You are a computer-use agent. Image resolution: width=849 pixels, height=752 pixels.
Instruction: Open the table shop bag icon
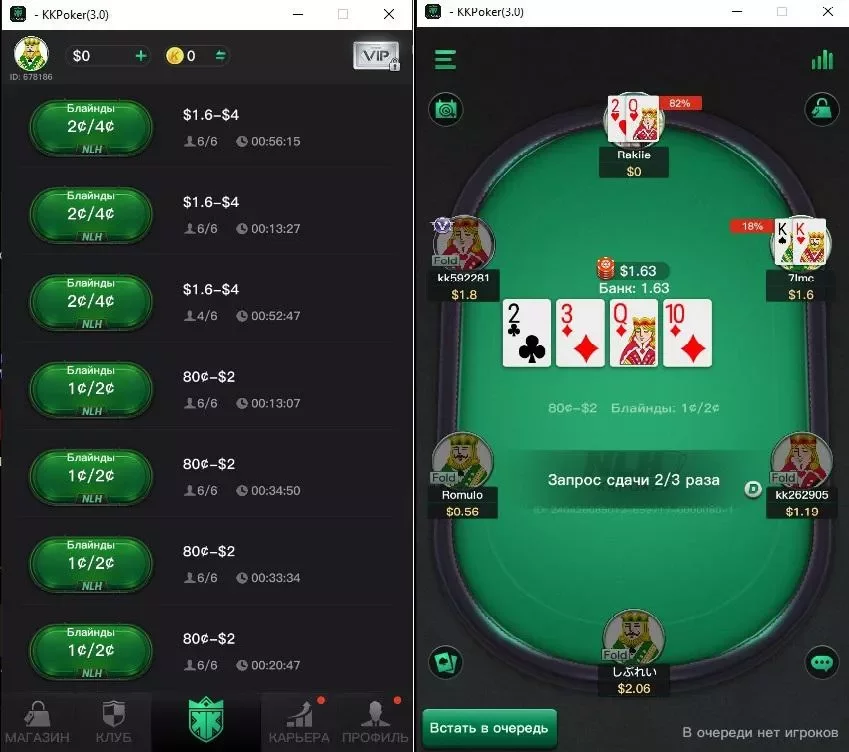pos(821,109)
